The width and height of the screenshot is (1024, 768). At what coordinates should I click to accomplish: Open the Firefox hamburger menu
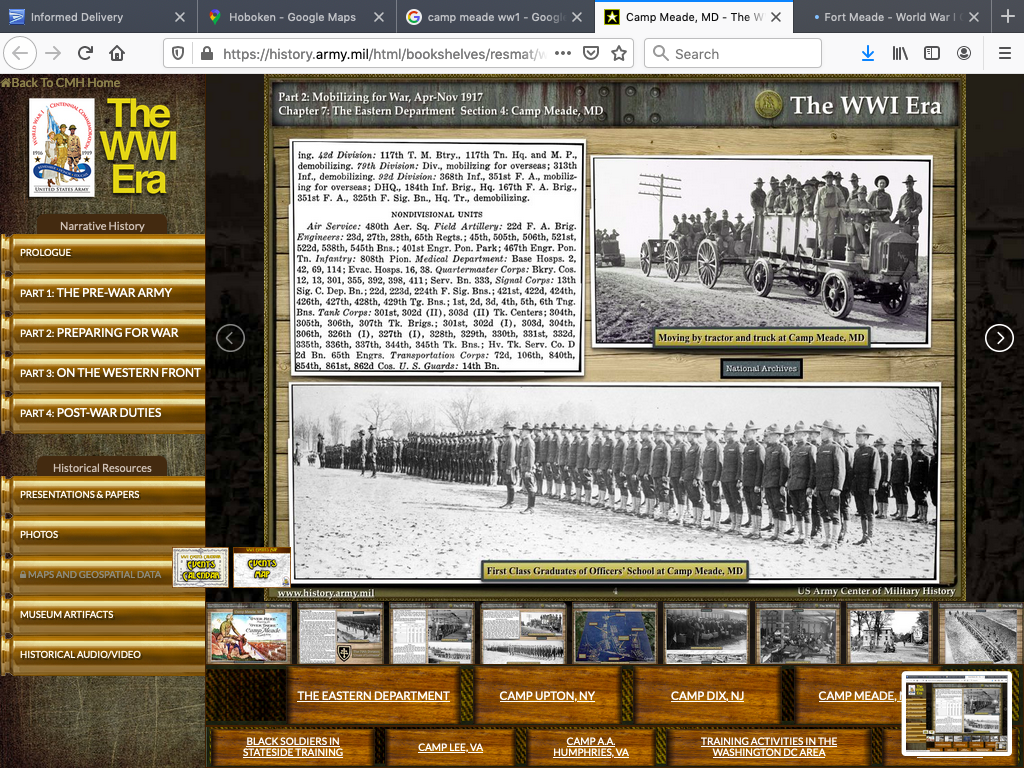point(1003,53)
